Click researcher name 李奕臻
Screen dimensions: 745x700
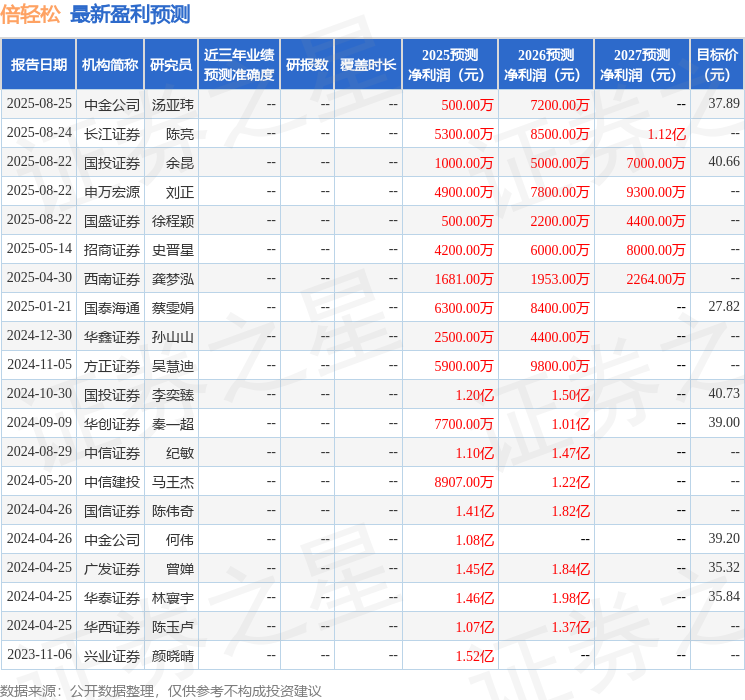[173, 395]
